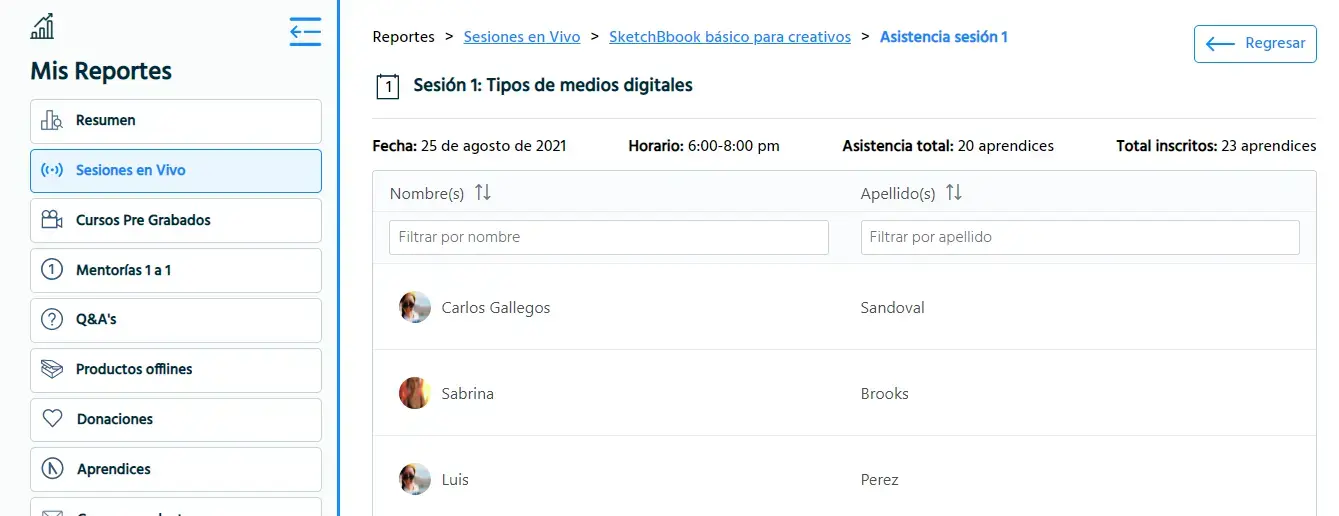
Task: Sort the table by Nombre(s) arrows
Action: click(483, 193)
